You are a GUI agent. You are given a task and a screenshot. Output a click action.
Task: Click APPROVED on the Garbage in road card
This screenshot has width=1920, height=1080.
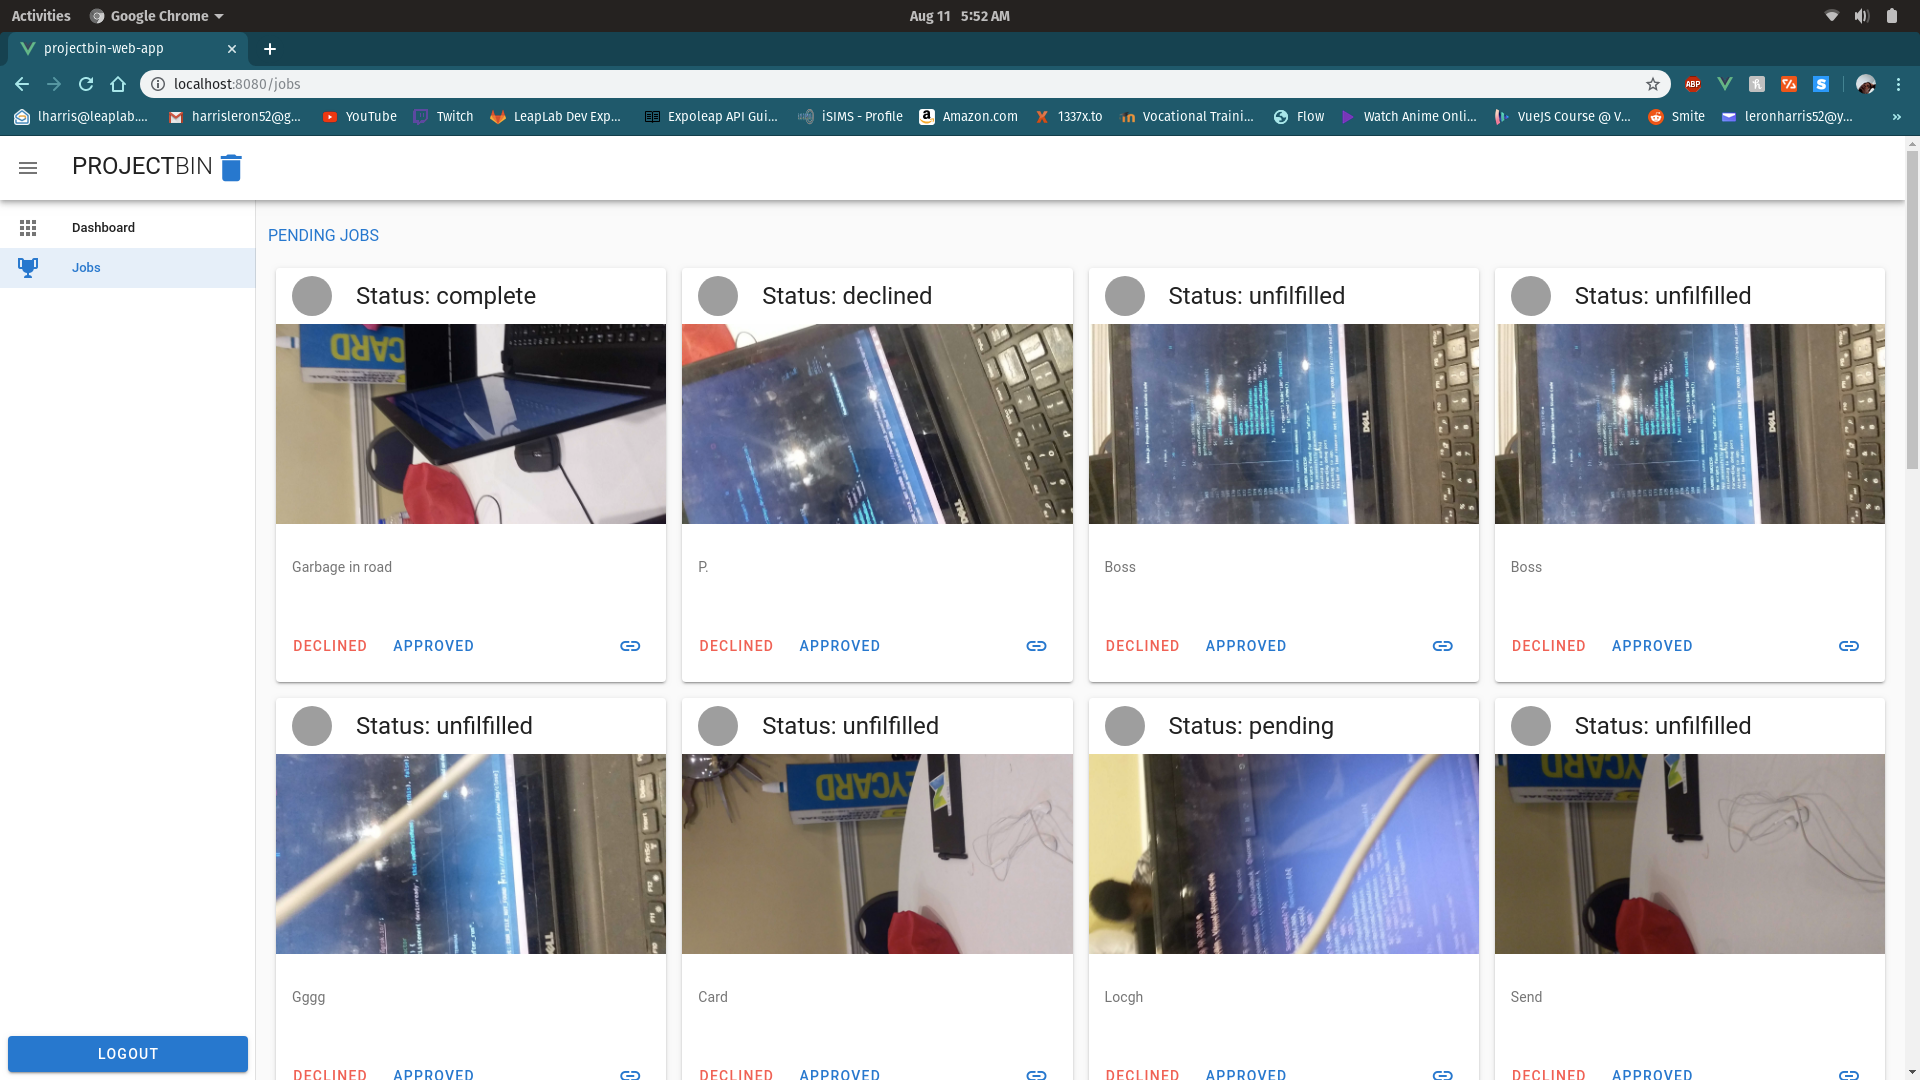pos(433,646)
